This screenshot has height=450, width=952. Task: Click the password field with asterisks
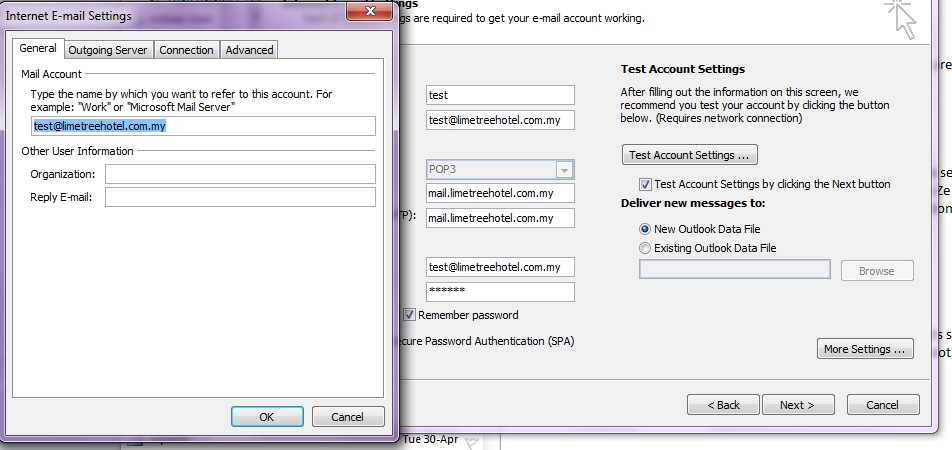tap(500, 292)
